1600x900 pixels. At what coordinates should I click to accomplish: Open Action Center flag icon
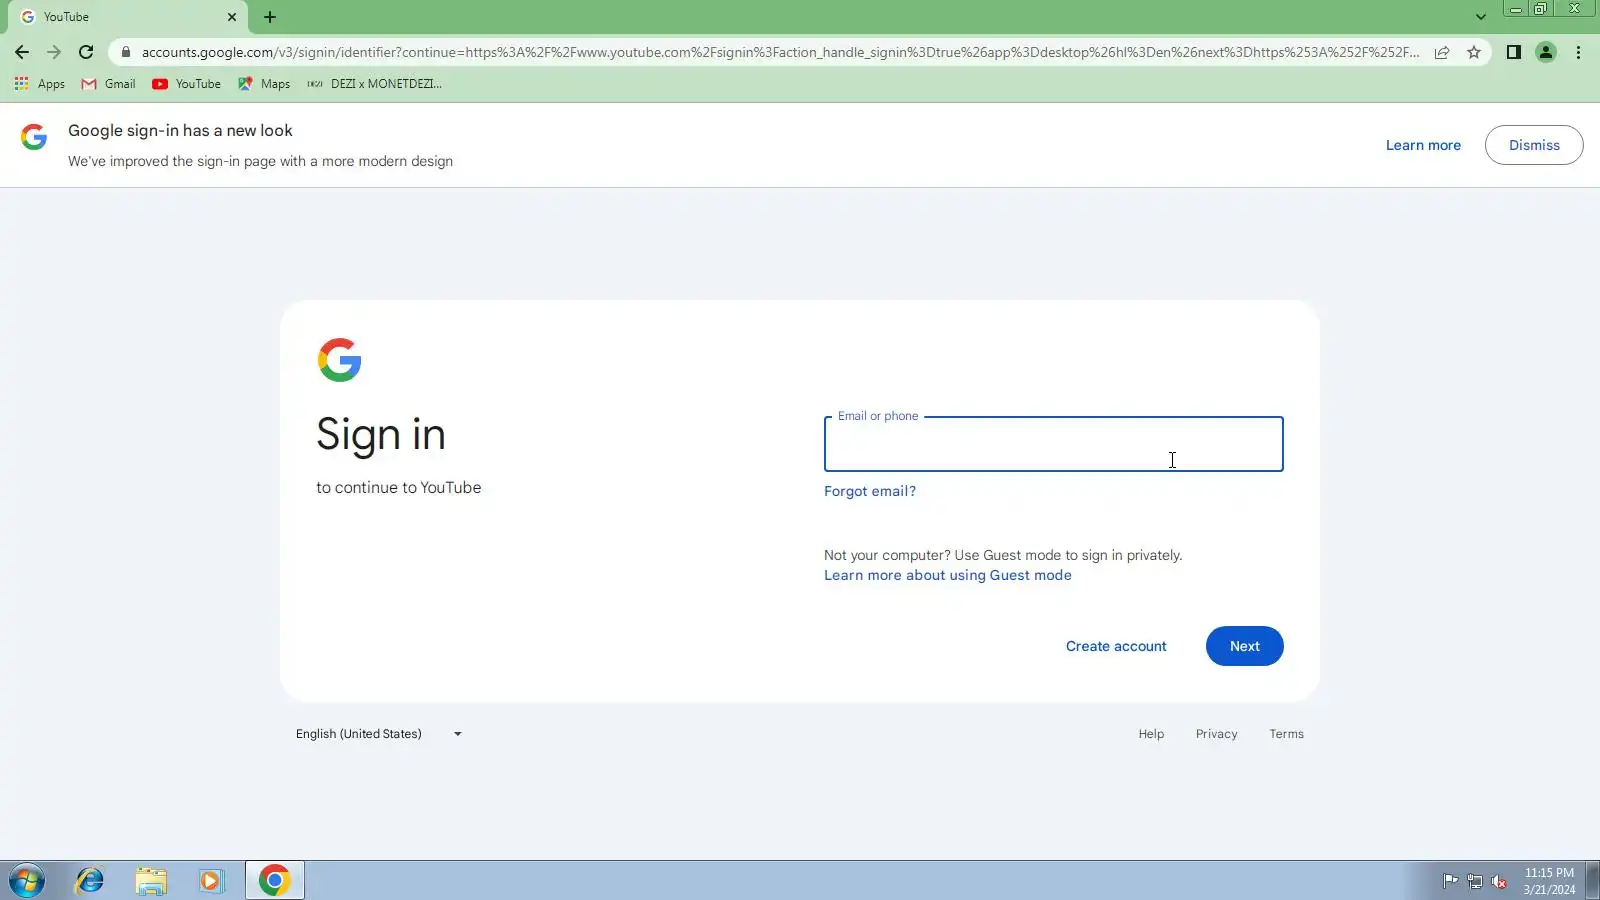coord(1450,881)
